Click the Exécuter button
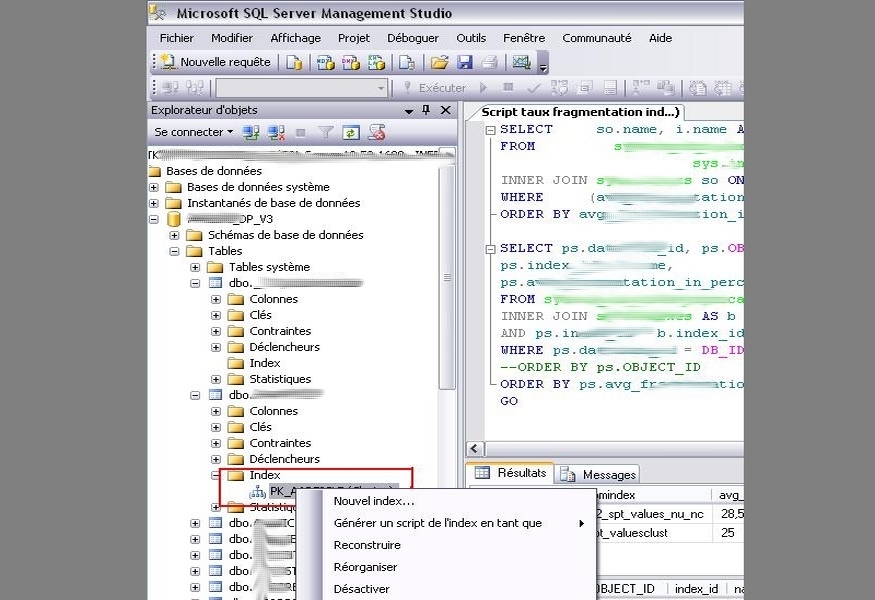This screenshot has height=600, width=875. click(435, 88)
